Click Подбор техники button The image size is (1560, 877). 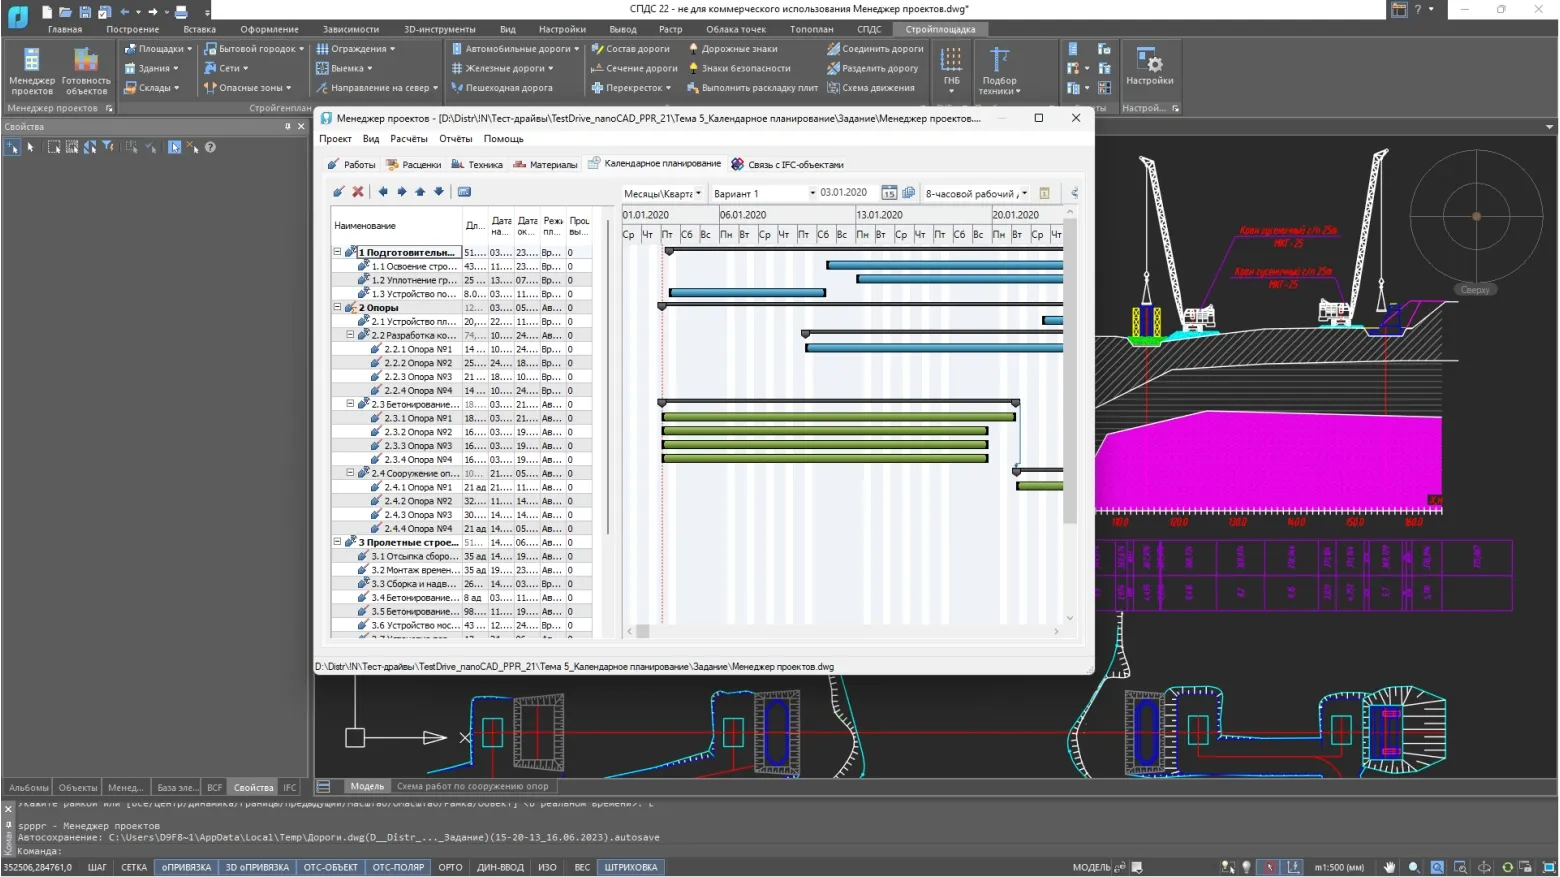coord(999,70)
